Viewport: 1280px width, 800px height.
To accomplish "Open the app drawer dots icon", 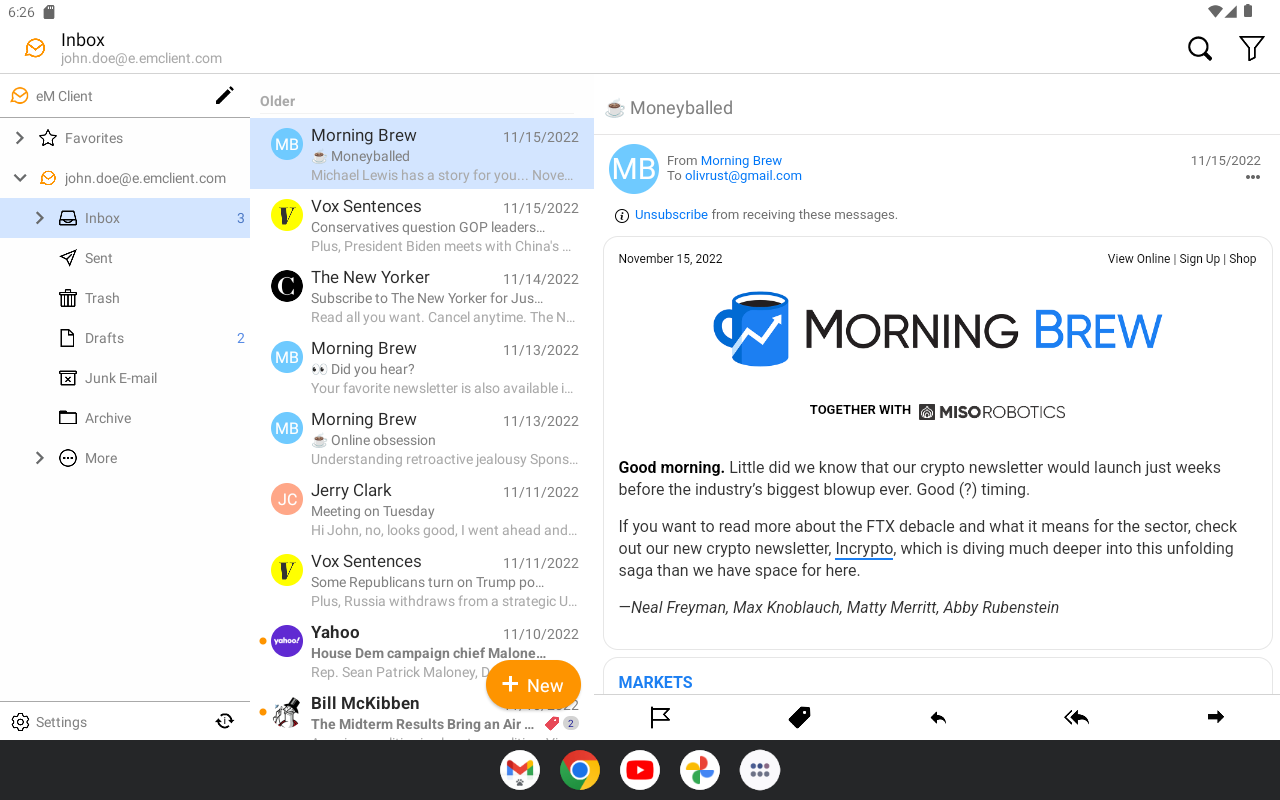I will click(x=760, y=770).
